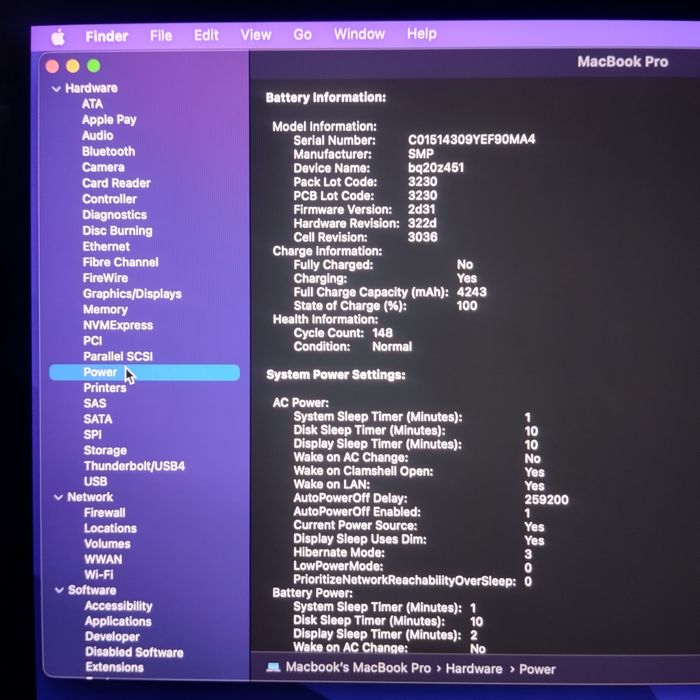The height and width of the screenshot is (700, 700).
Task: Collapse the Network section chevron
Action: point(58,497)
